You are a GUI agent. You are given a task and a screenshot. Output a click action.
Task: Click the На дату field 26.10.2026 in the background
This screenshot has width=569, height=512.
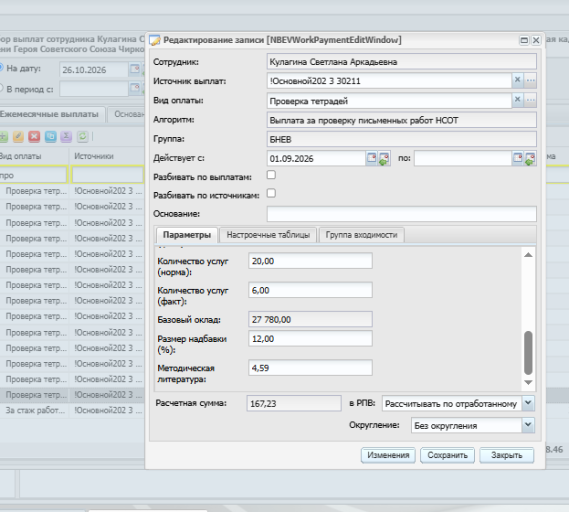(x=94, y=70)
